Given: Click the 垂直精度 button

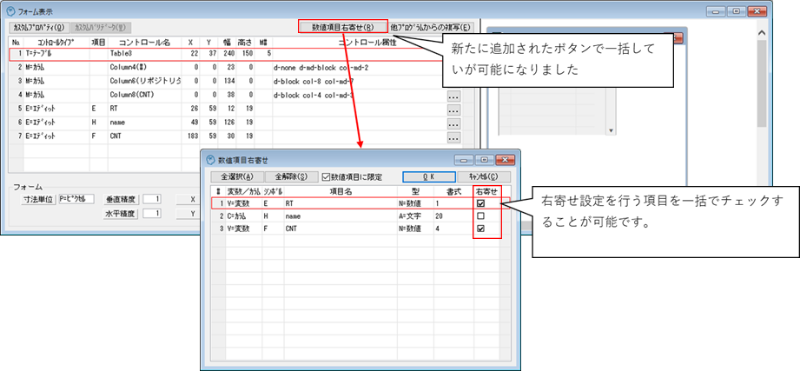Looking at the screenshot, I should pyautogui.click(x=121, y=200).
